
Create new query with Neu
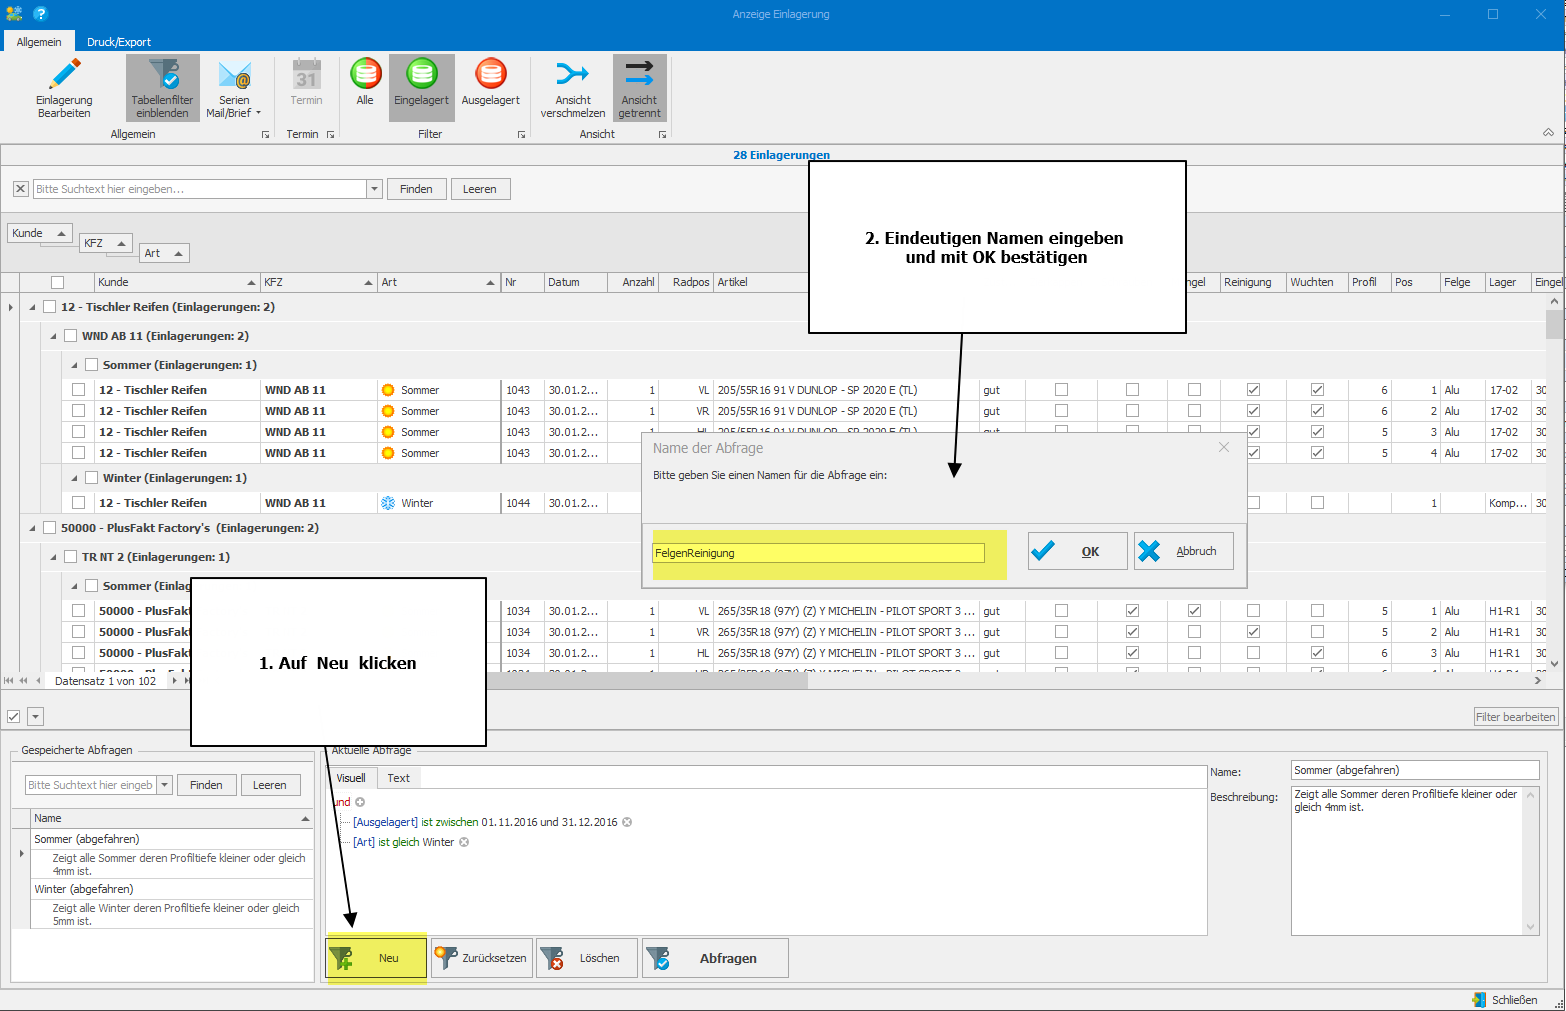point(376,958)
